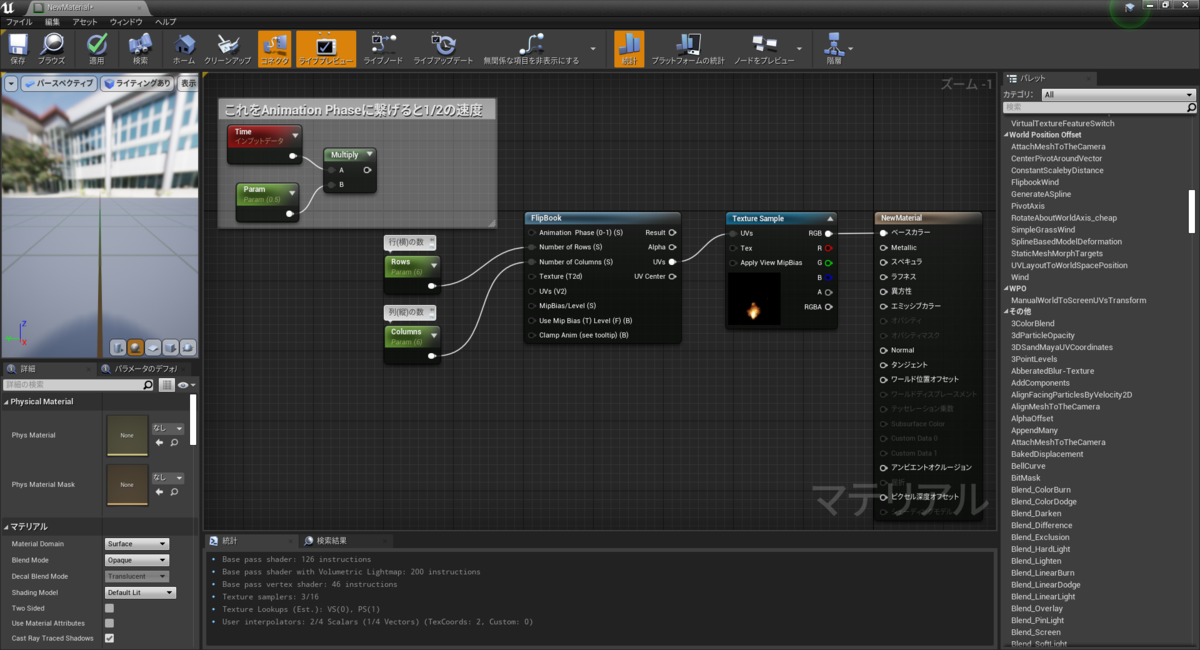Open the 編集 (Edit) menu
The height and width of the screenshot is (650, 1200).
point(52,22)
